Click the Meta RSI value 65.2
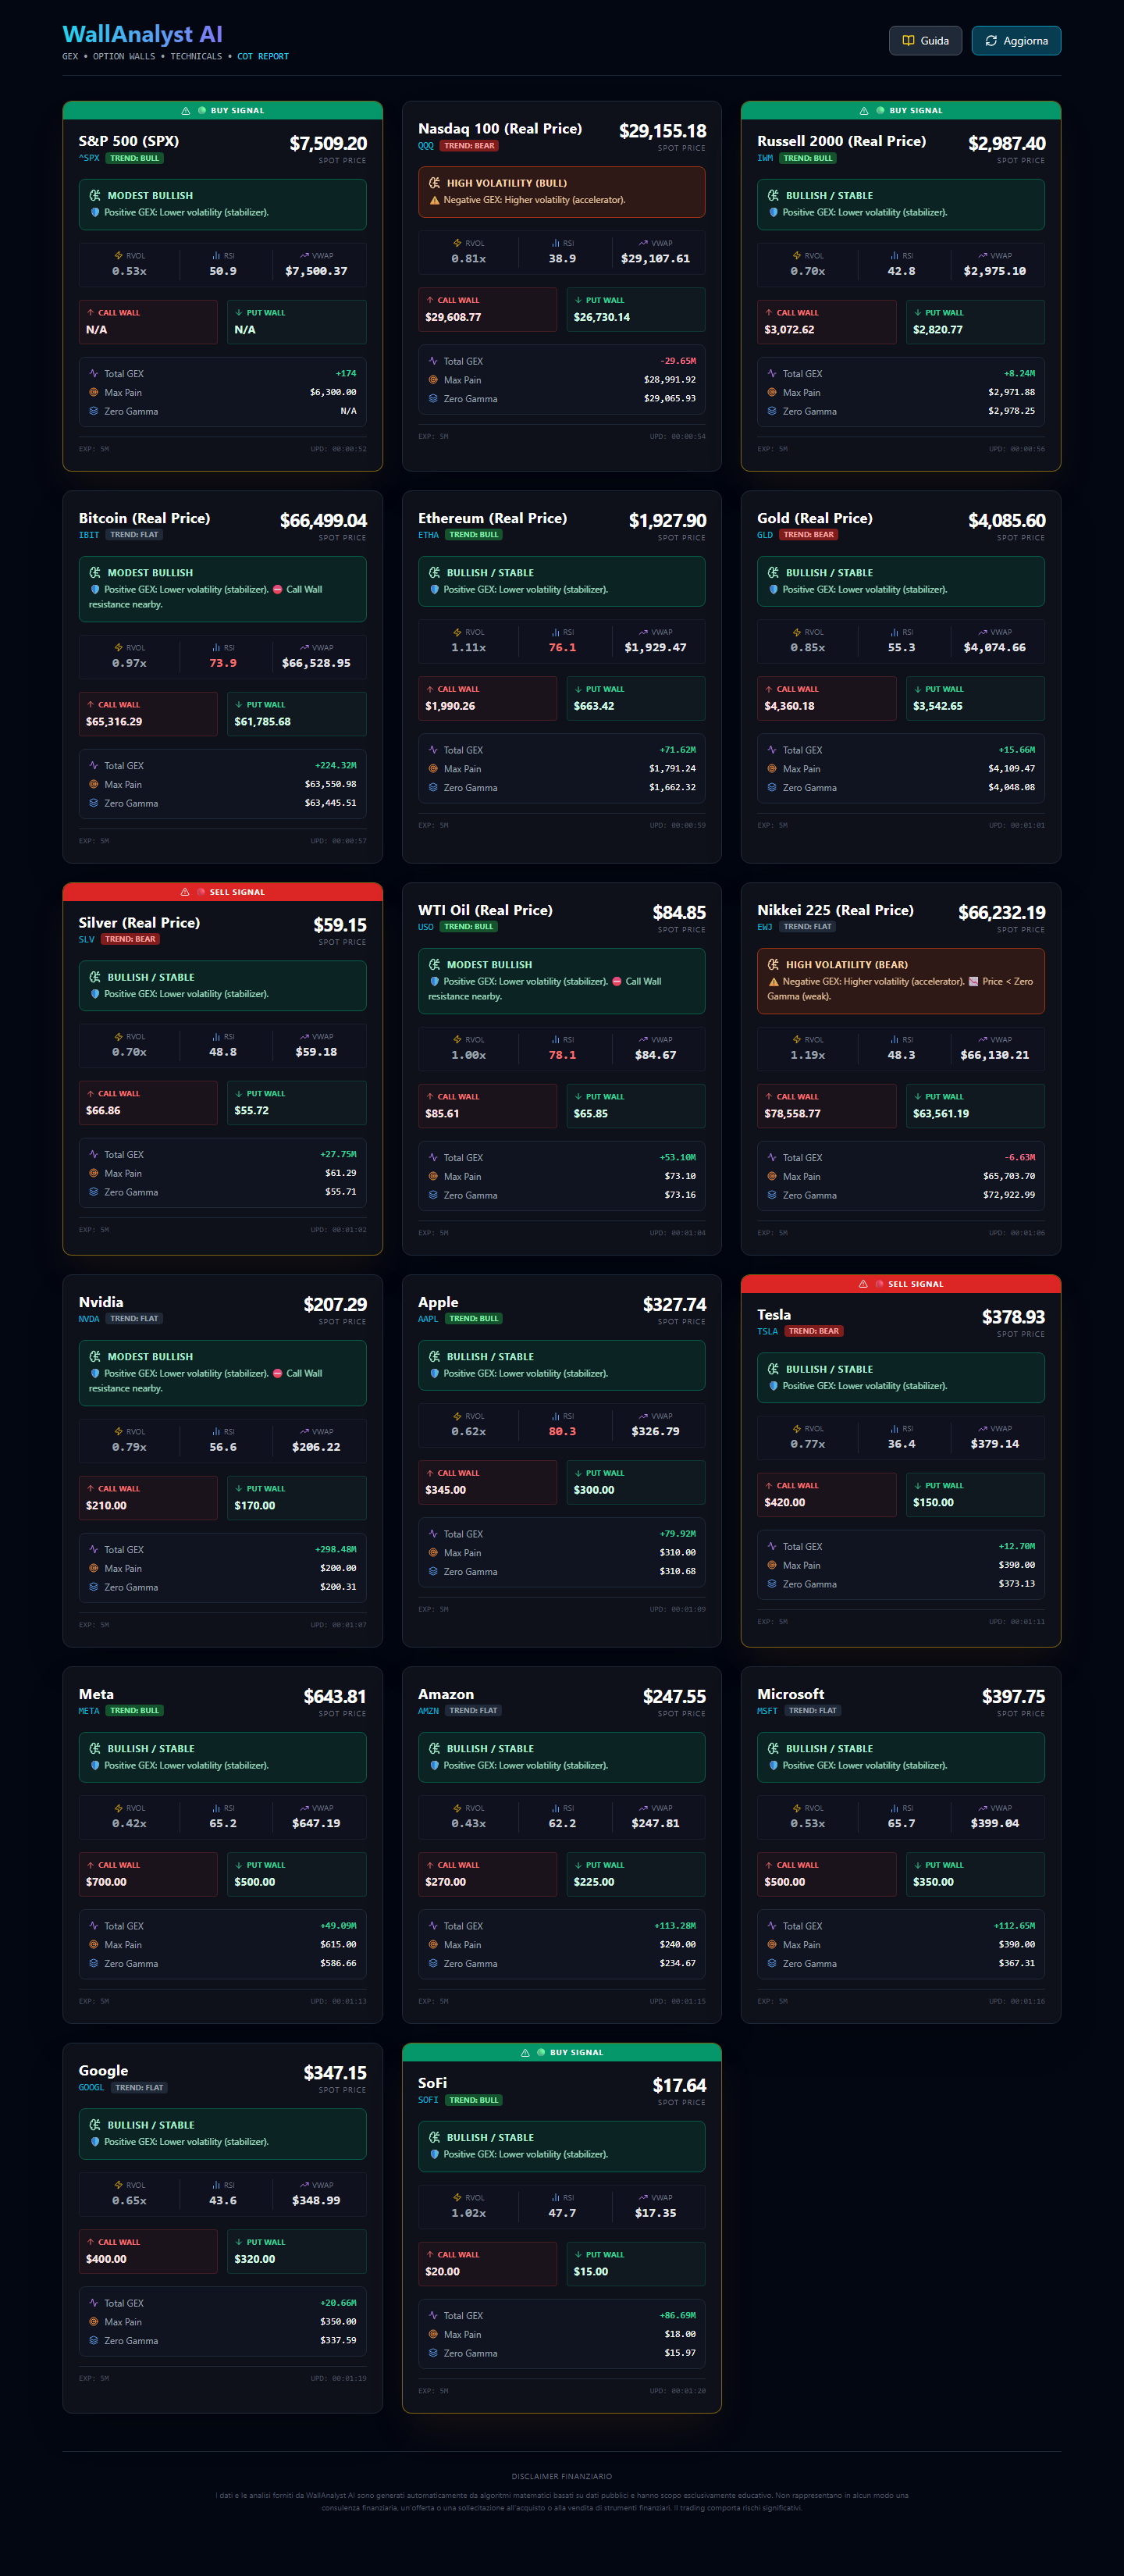Image resolution: width=1124 pixels, height=2576 pixels. (x=223, y=1823)
